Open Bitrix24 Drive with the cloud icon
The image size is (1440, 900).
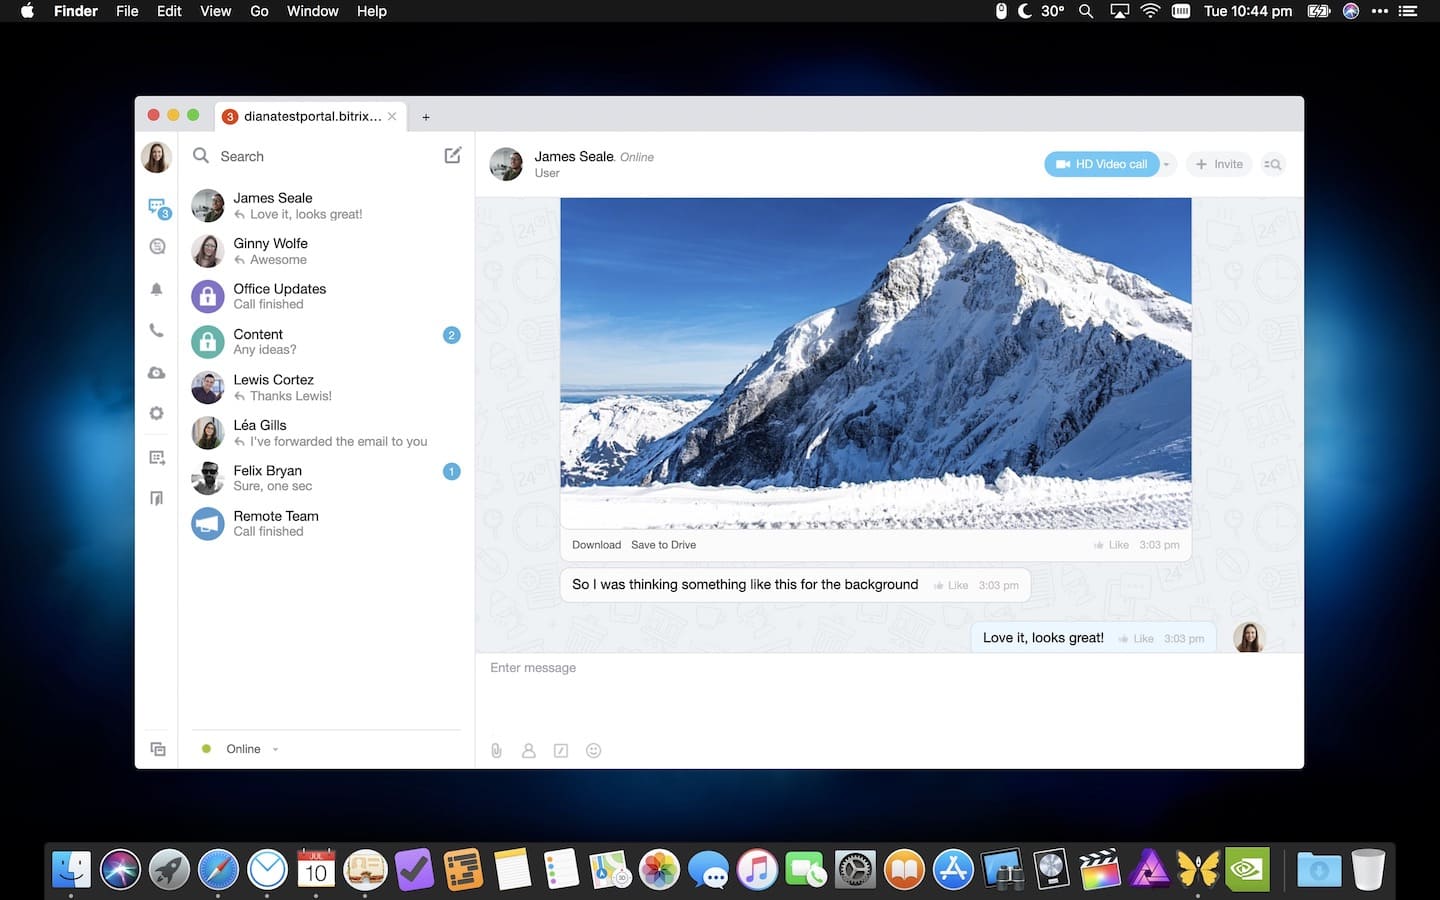[157, 372]
